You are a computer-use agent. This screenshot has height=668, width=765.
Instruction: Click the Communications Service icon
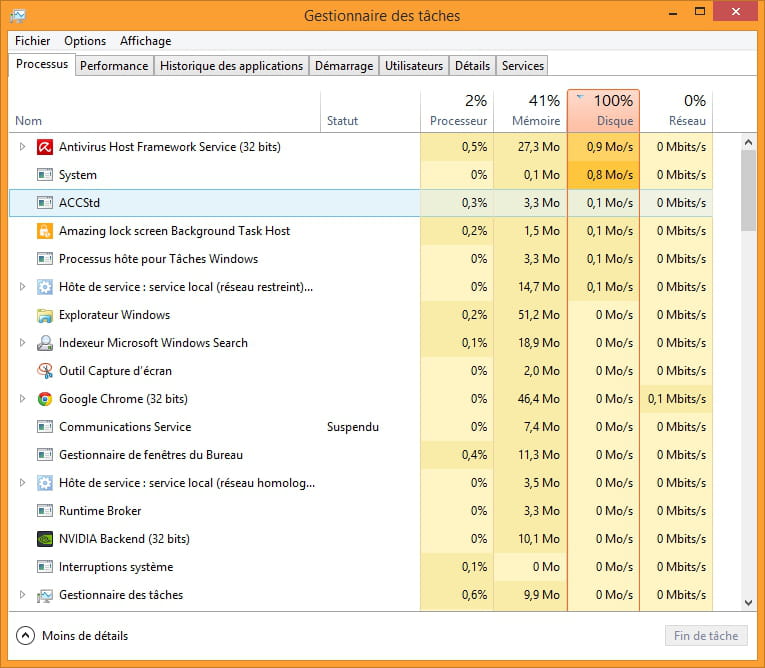pos(45,427)
